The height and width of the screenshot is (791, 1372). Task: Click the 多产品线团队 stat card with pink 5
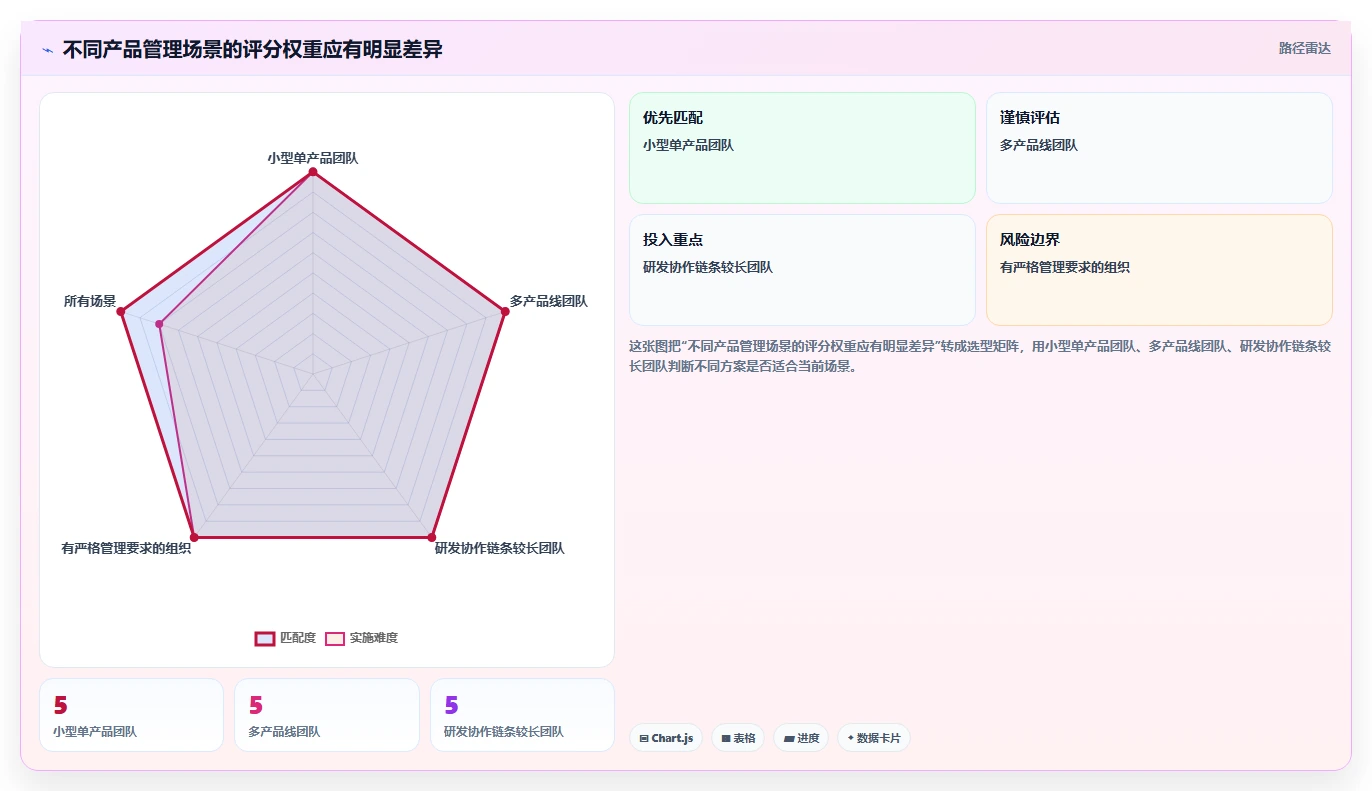[x=327, y=715]
